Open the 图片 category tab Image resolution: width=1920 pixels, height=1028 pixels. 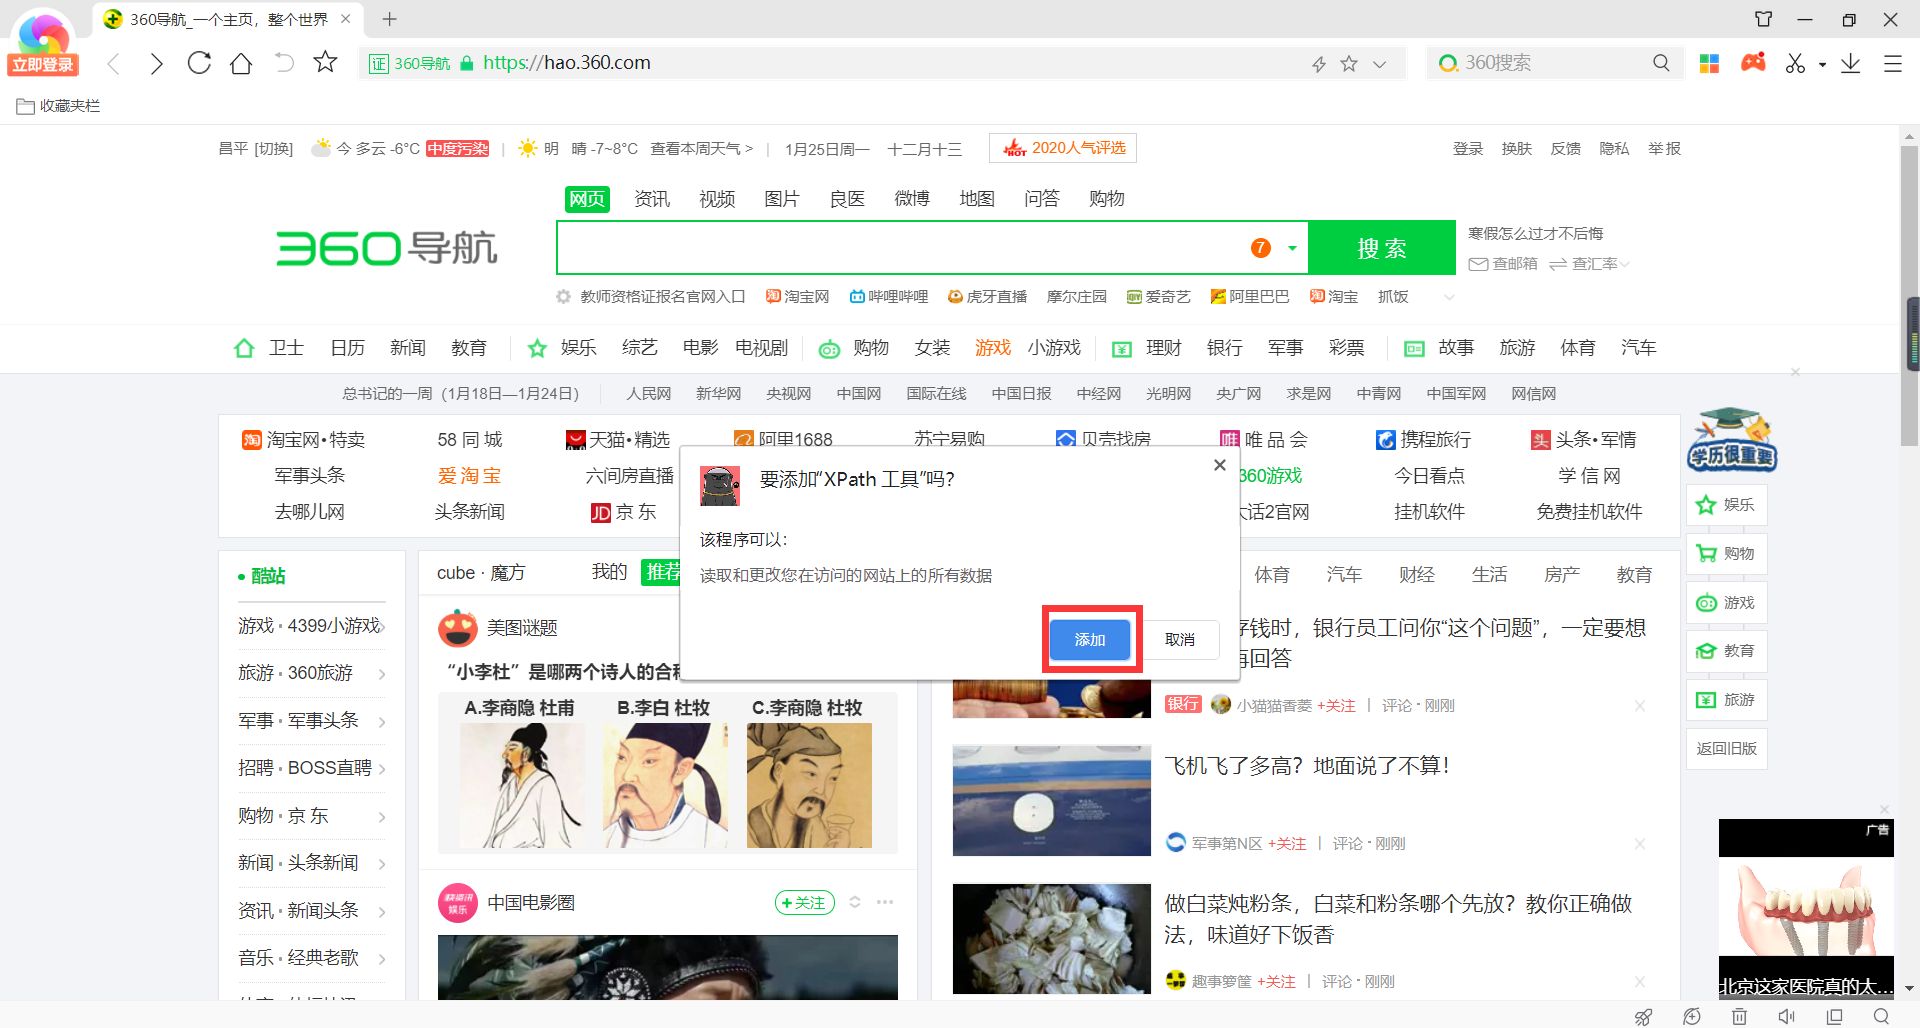click(x=781, y=198)
